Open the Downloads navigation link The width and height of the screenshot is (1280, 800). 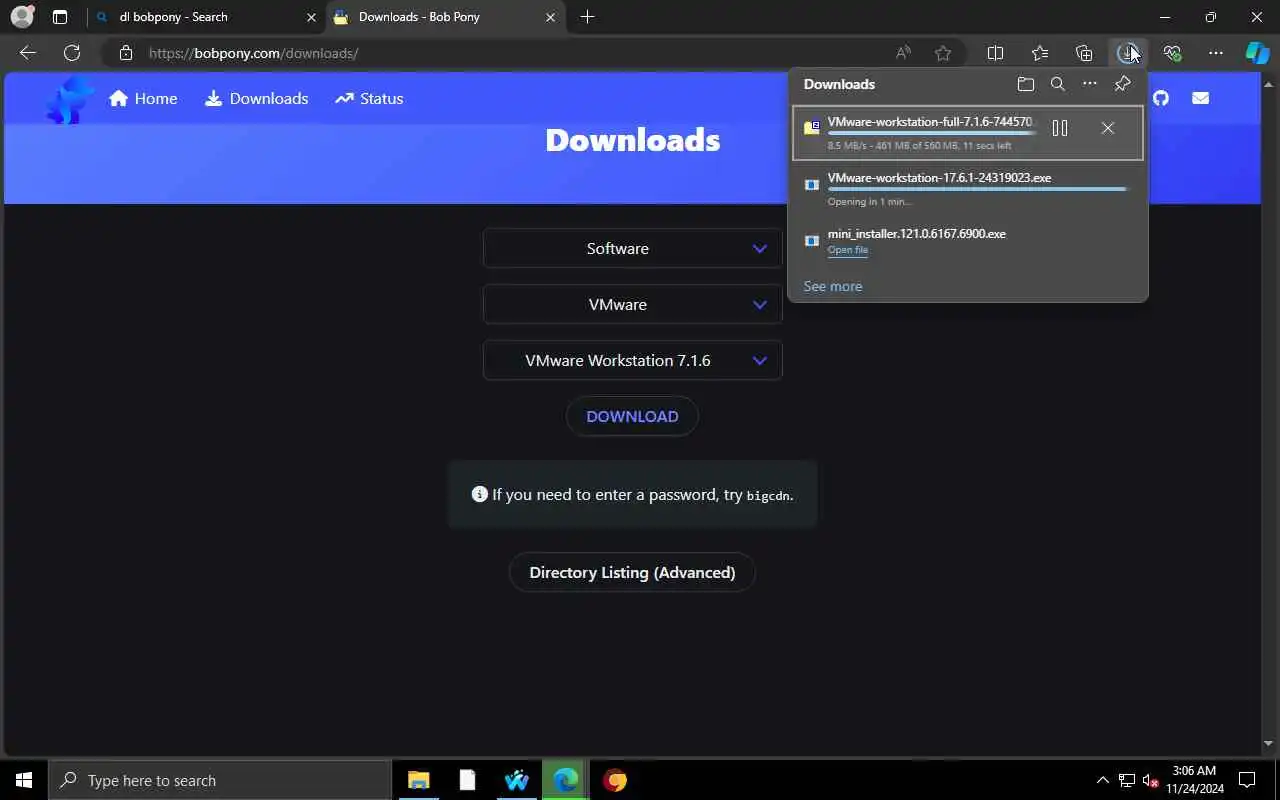pyautogui.click(x=256, y=98)
